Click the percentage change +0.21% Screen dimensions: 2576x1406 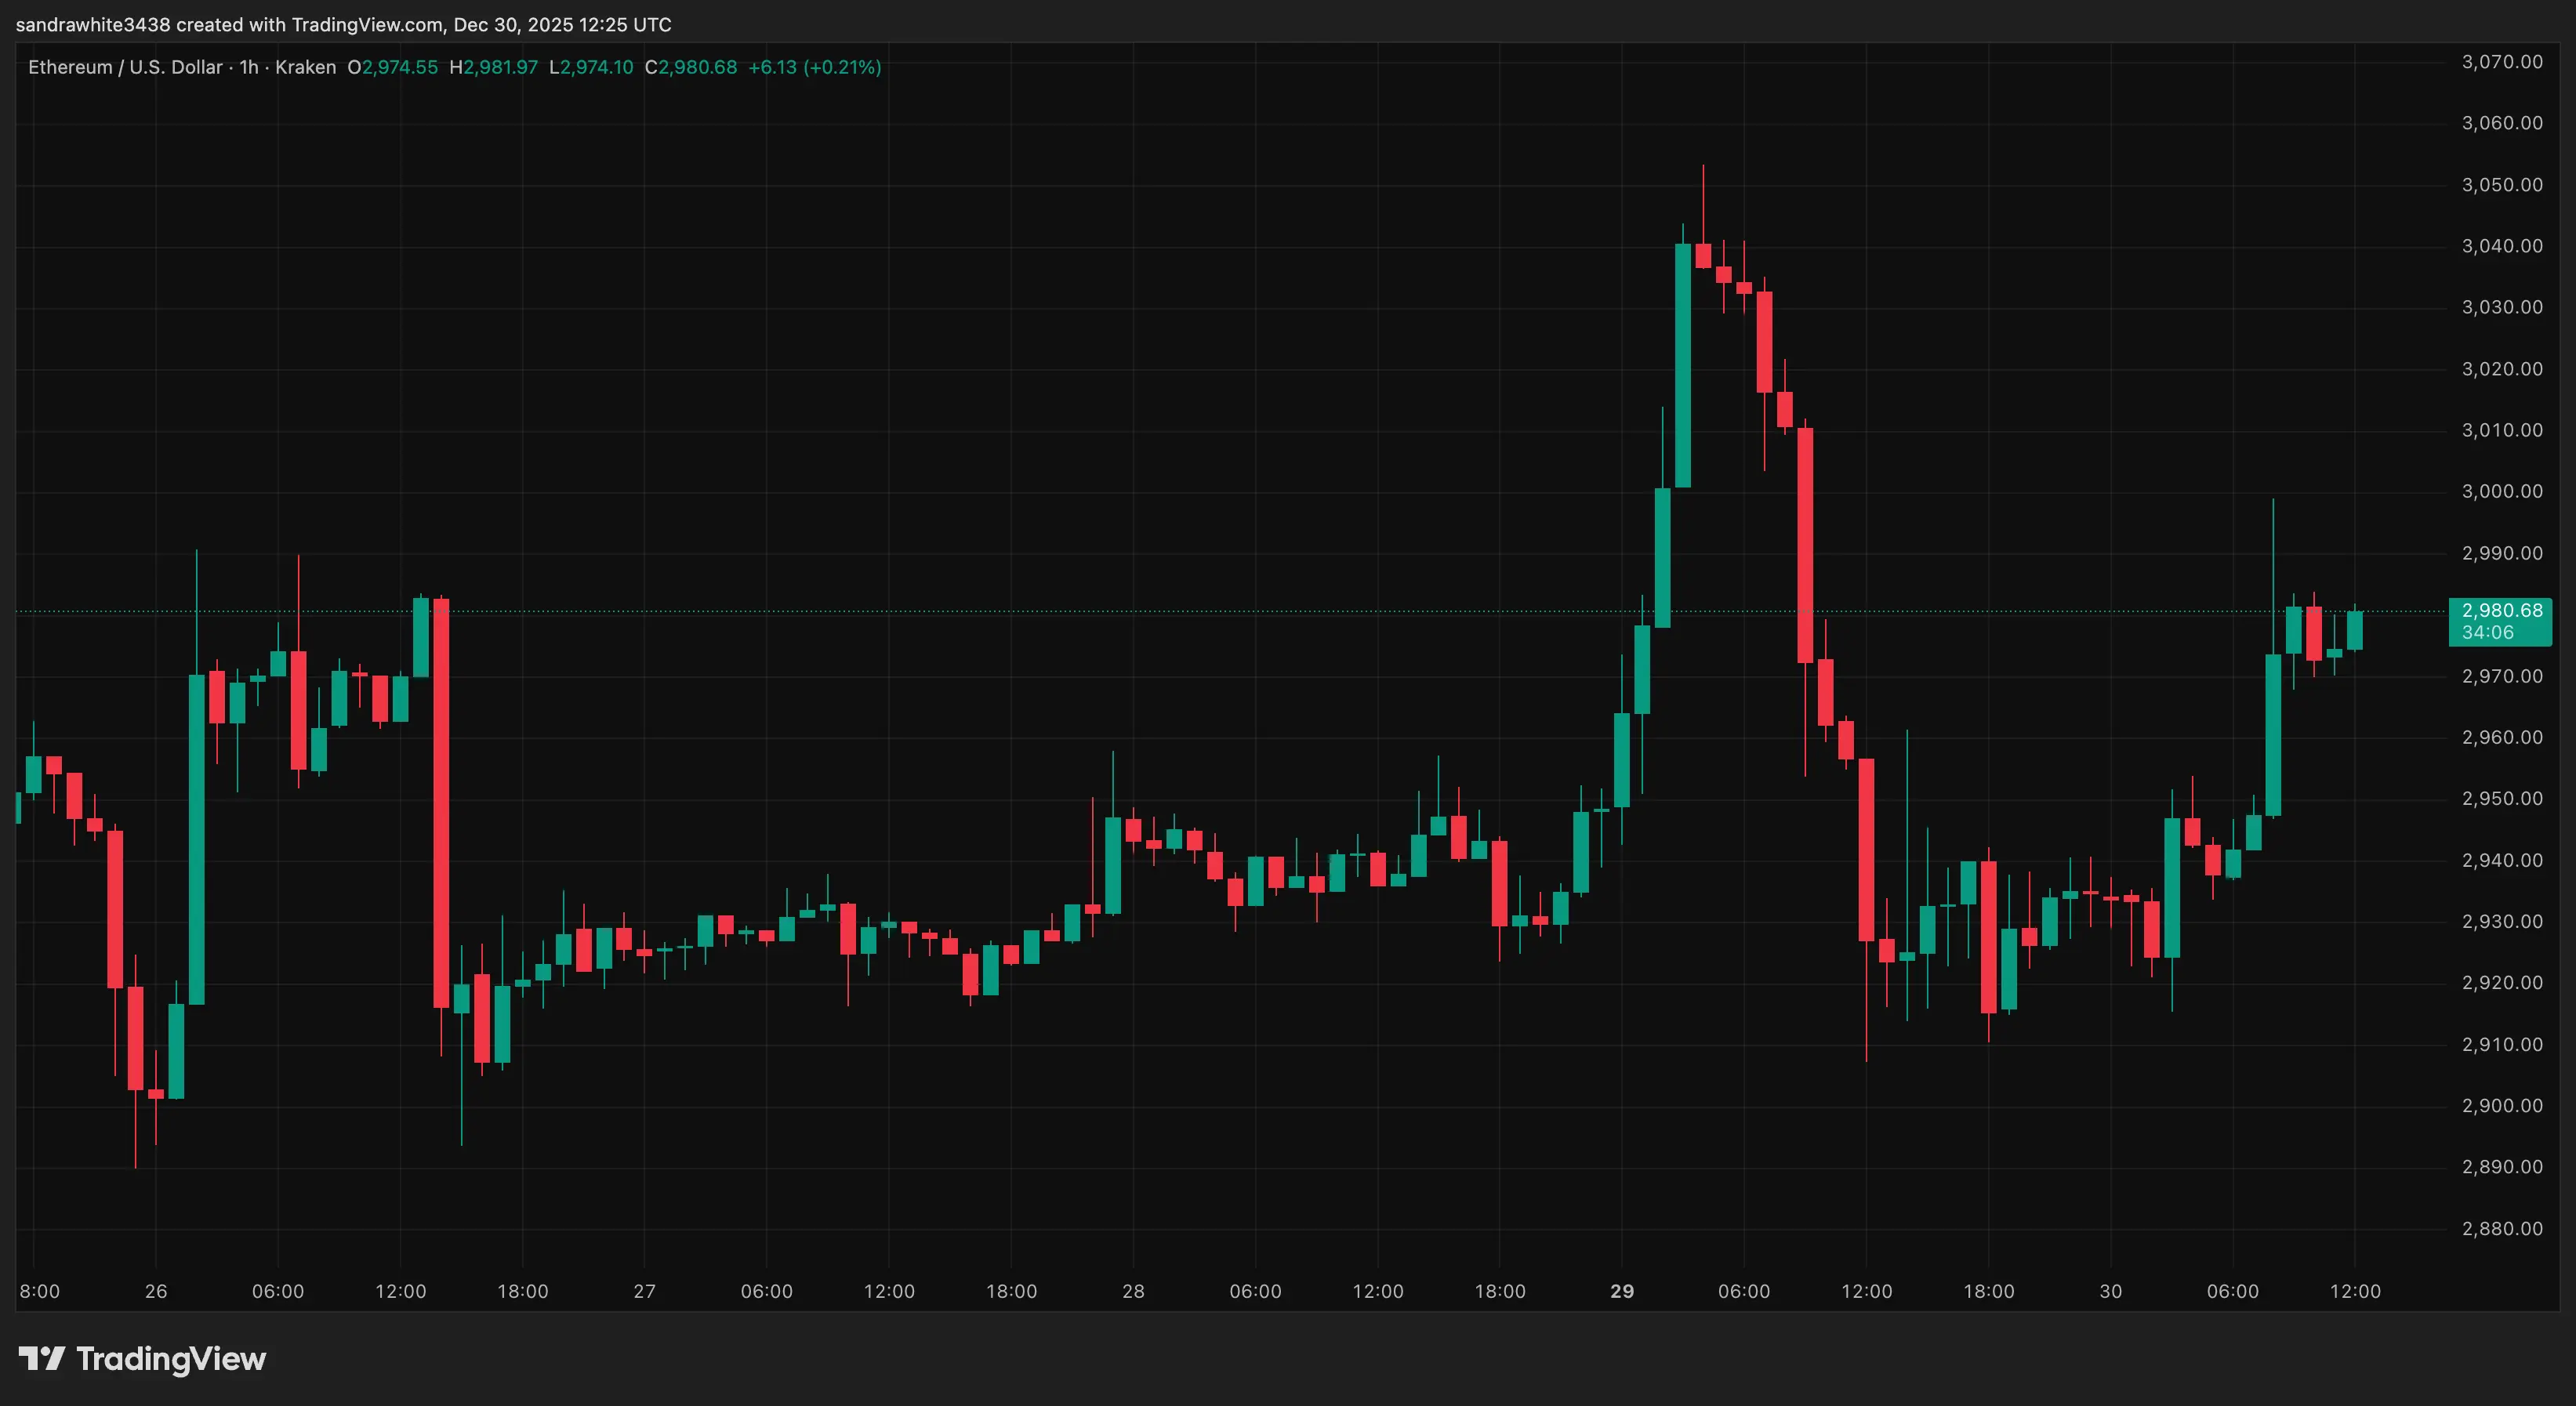pos(843,67)
